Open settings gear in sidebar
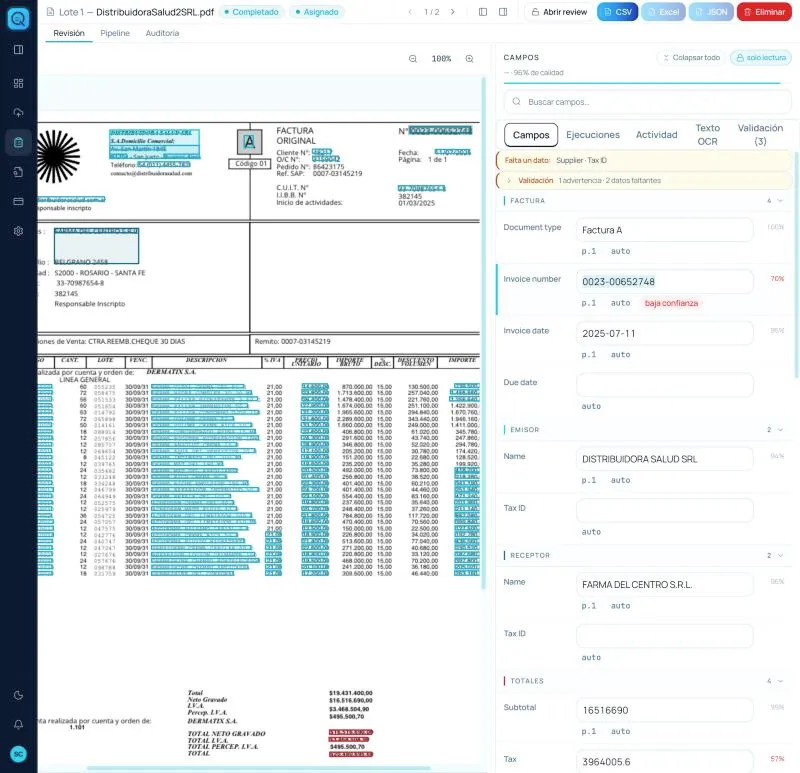 pyautogui.click(x=18, y=231)
